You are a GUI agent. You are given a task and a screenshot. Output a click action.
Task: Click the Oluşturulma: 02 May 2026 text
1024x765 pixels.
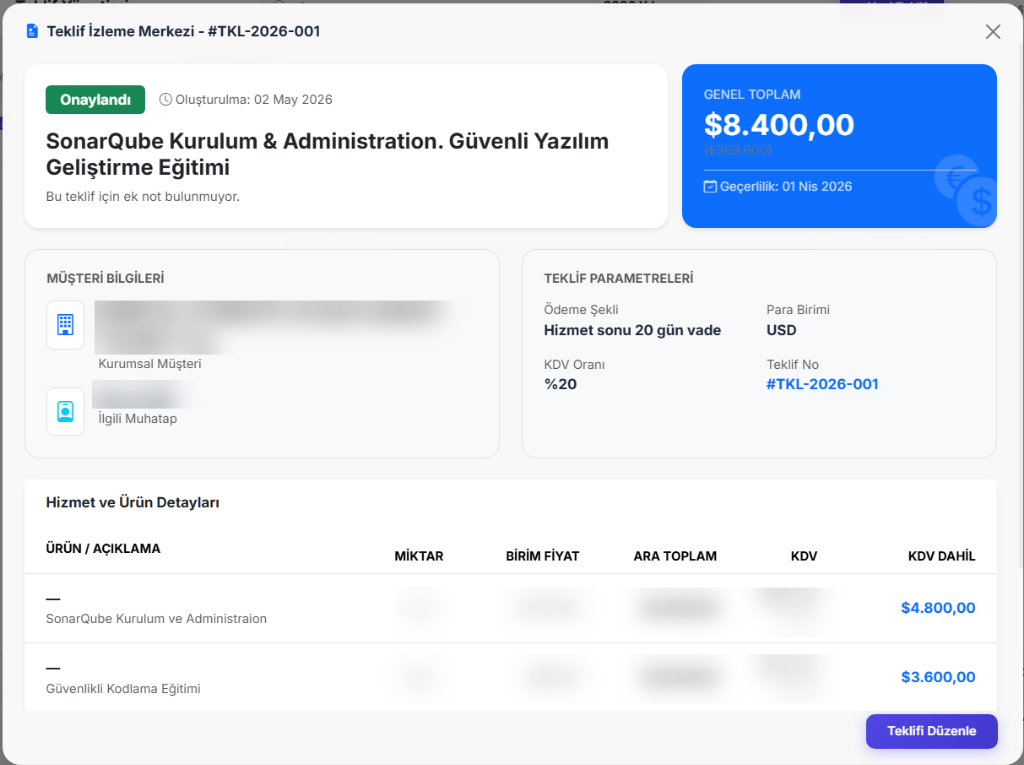point(254,100)
